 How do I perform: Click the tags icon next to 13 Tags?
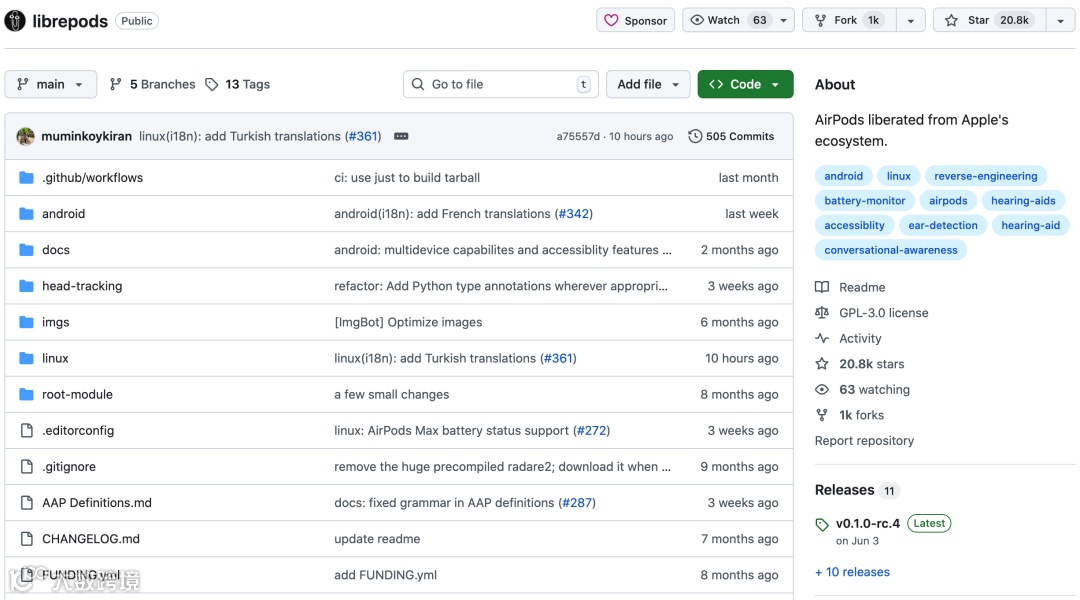point(212,84)
